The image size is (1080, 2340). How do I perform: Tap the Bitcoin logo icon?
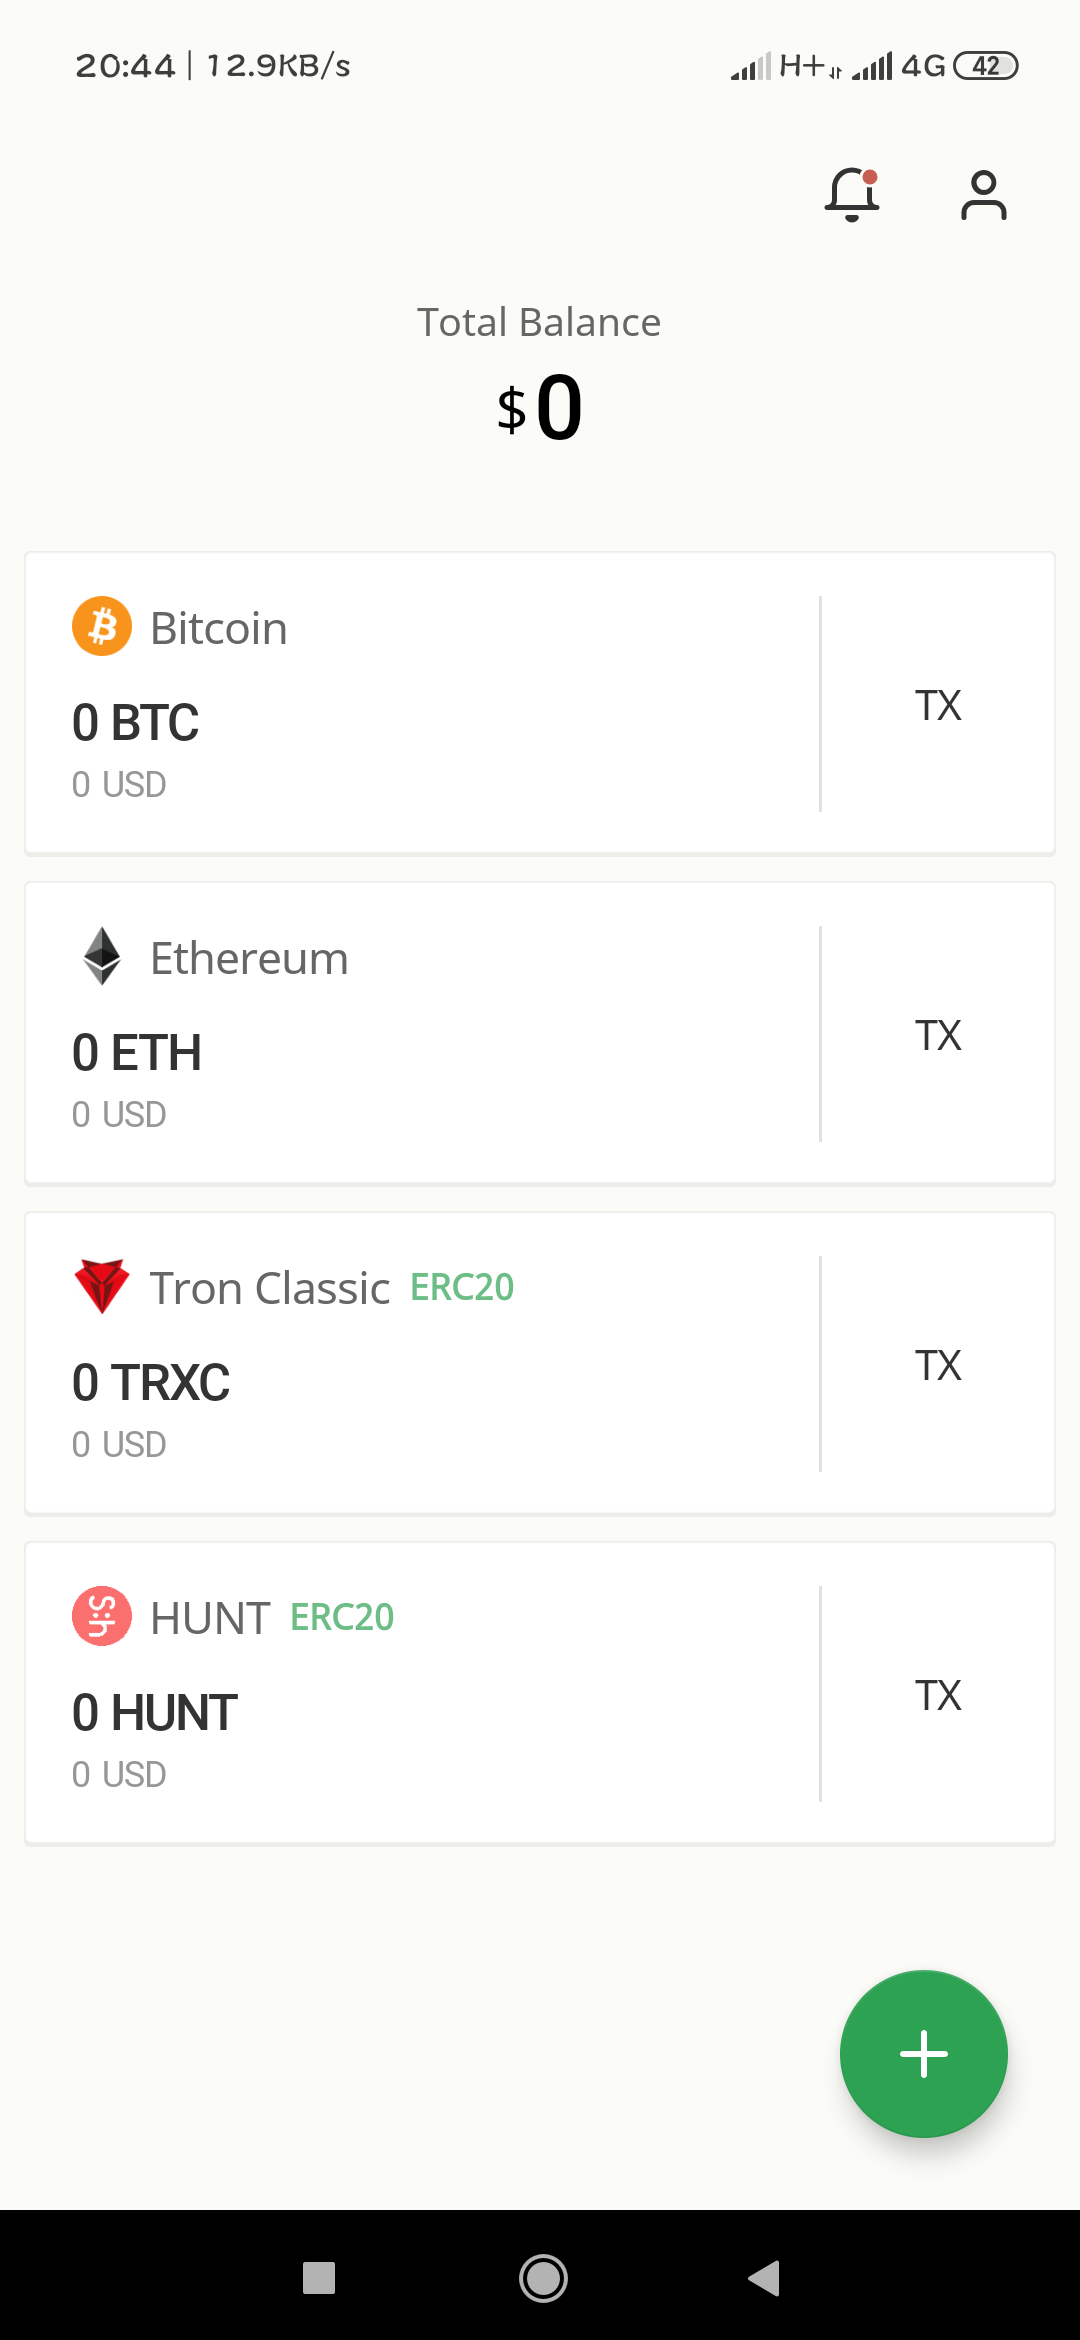tap(102, 627)
